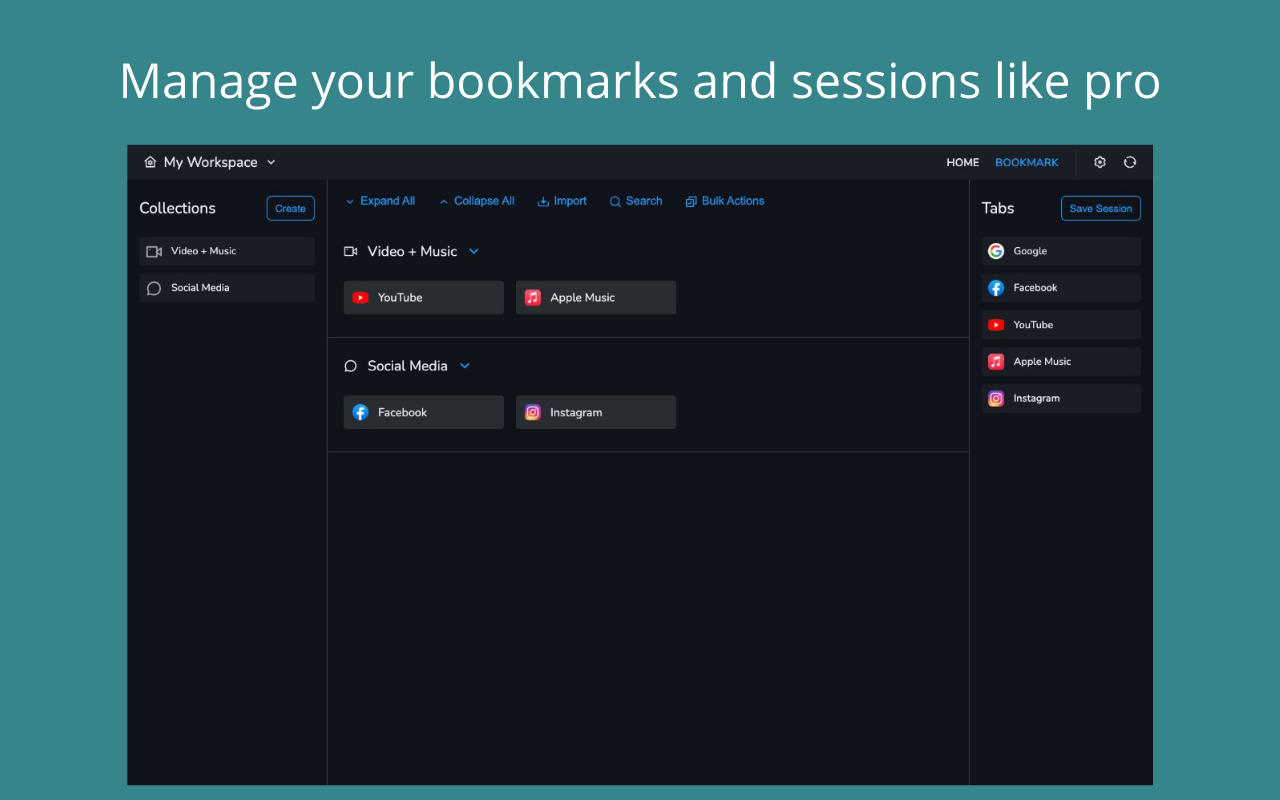Click the Expand All toolbar link

(x=380, y=201)
